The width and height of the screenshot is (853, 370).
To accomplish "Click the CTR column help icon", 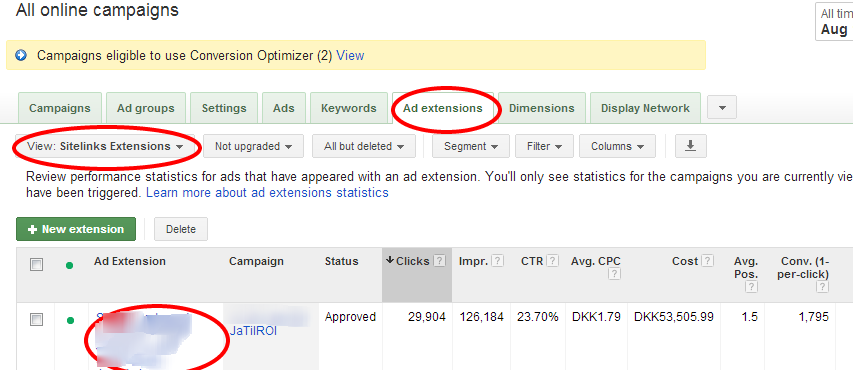I will 553,261.
